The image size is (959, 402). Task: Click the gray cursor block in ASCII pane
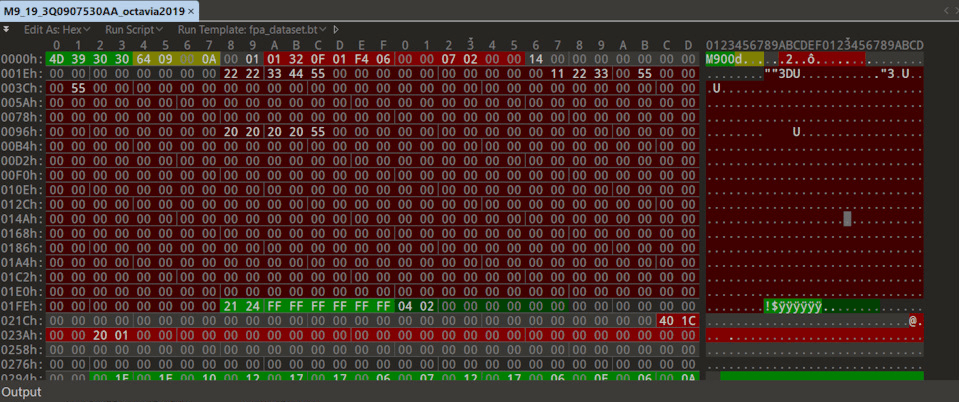(x=847, y=218)
